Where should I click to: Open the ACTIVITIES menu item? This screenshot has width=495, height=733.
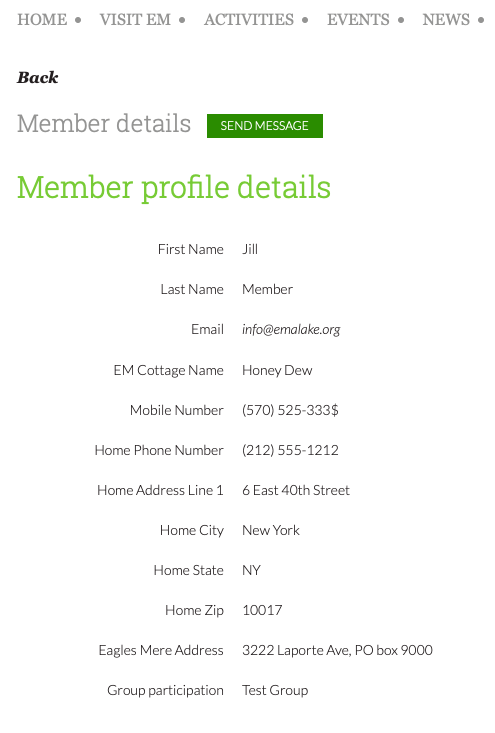[x=249, y=20]
